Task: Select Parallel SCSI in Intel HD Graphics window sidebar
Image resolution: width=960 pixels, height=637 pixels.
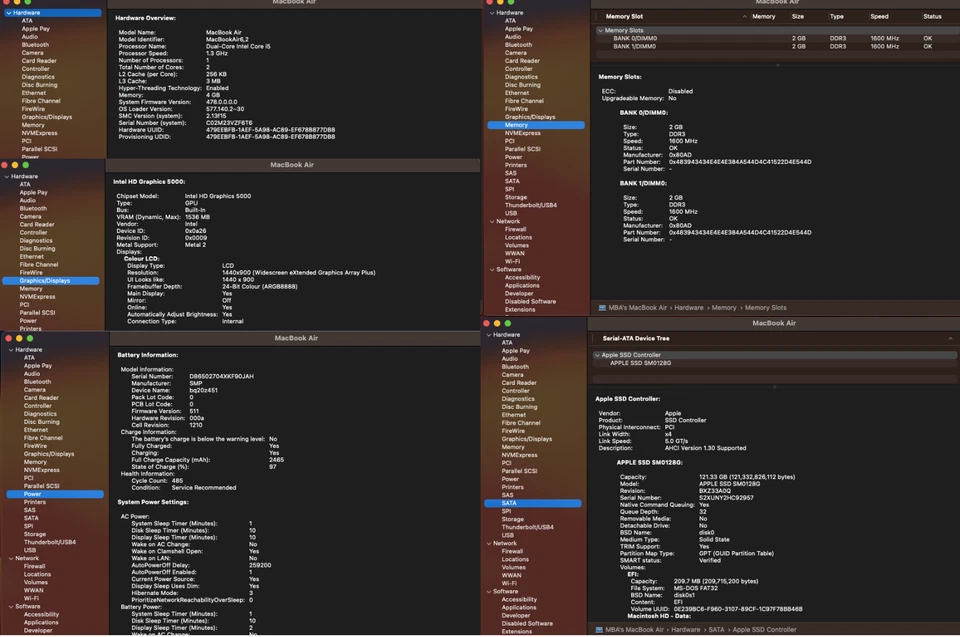Action: click(x=37, y=313)
